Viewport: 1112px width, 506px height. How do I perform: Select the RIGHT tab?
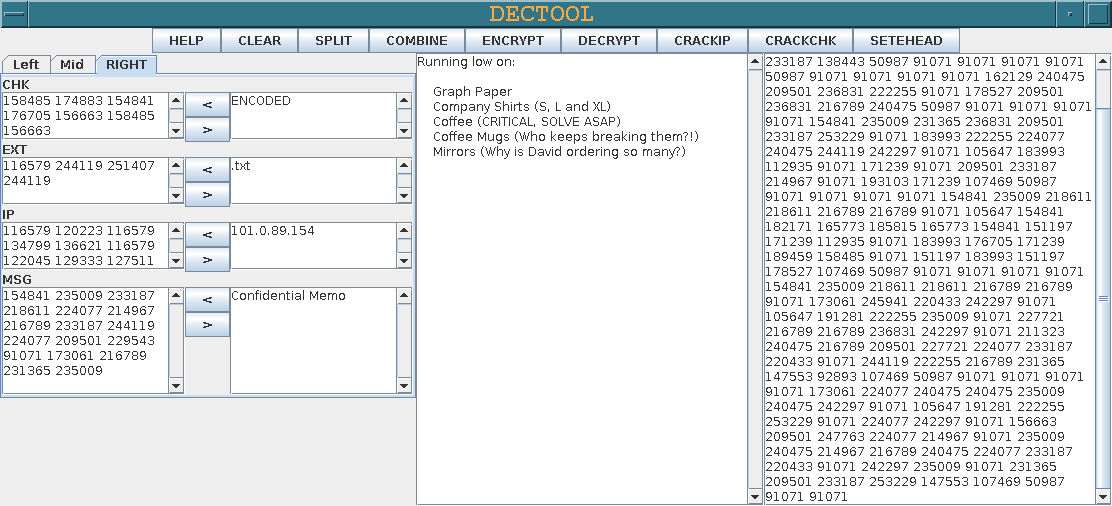126,65
